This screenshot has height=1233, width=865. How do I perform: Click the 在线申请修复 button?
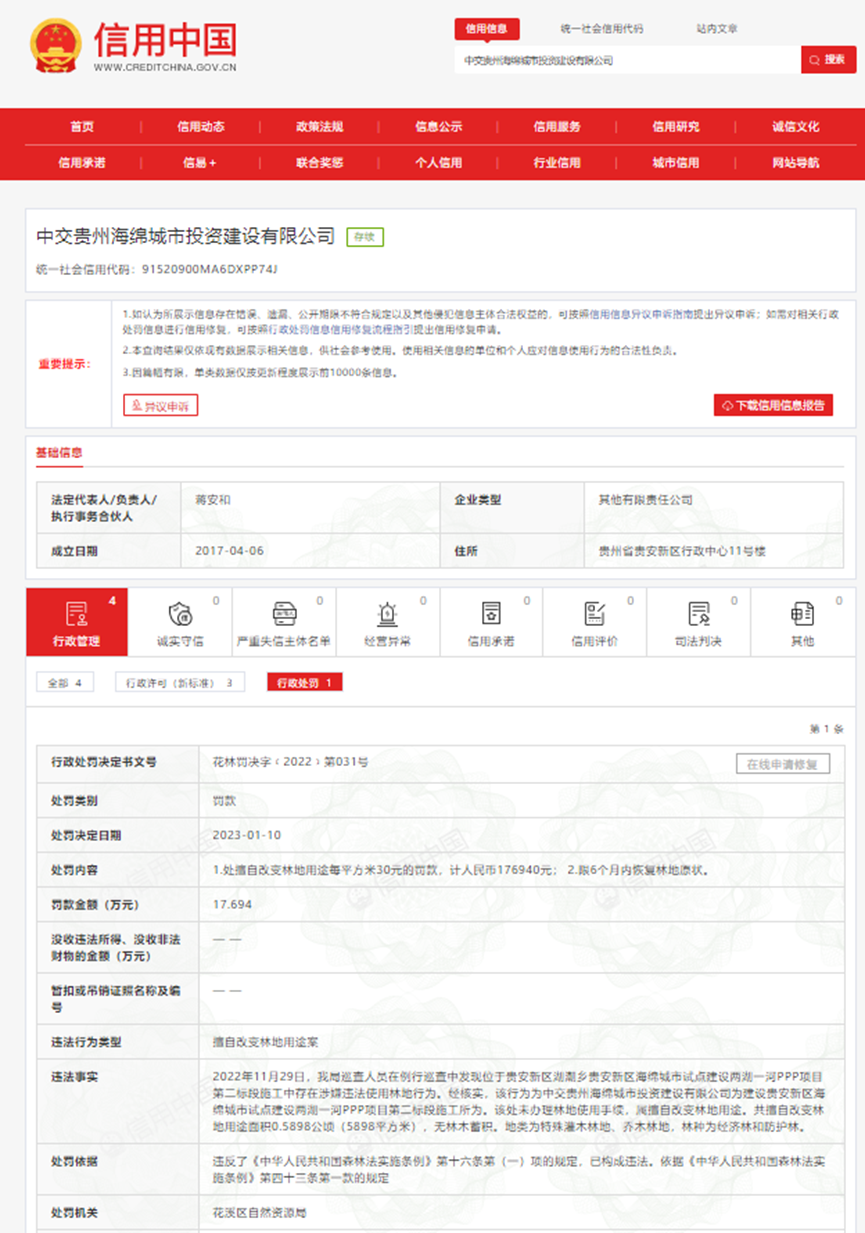tap(783, 764)
